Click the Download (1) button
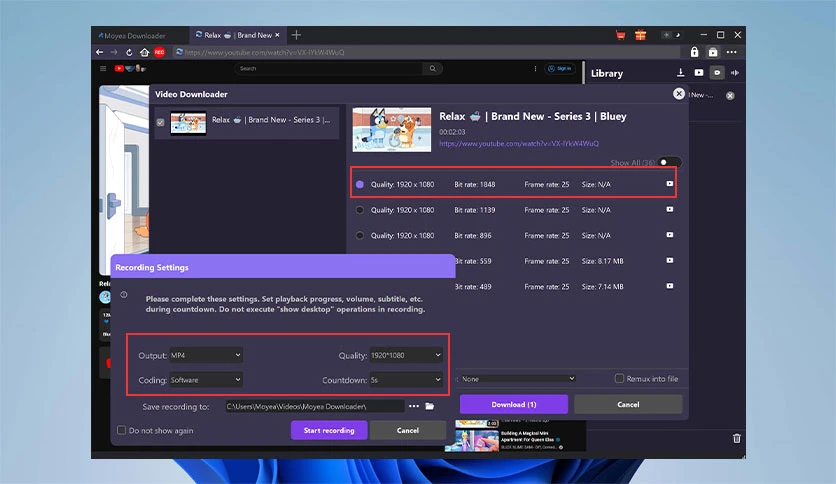This screenshot has height=484, width=836. [514, 405]
